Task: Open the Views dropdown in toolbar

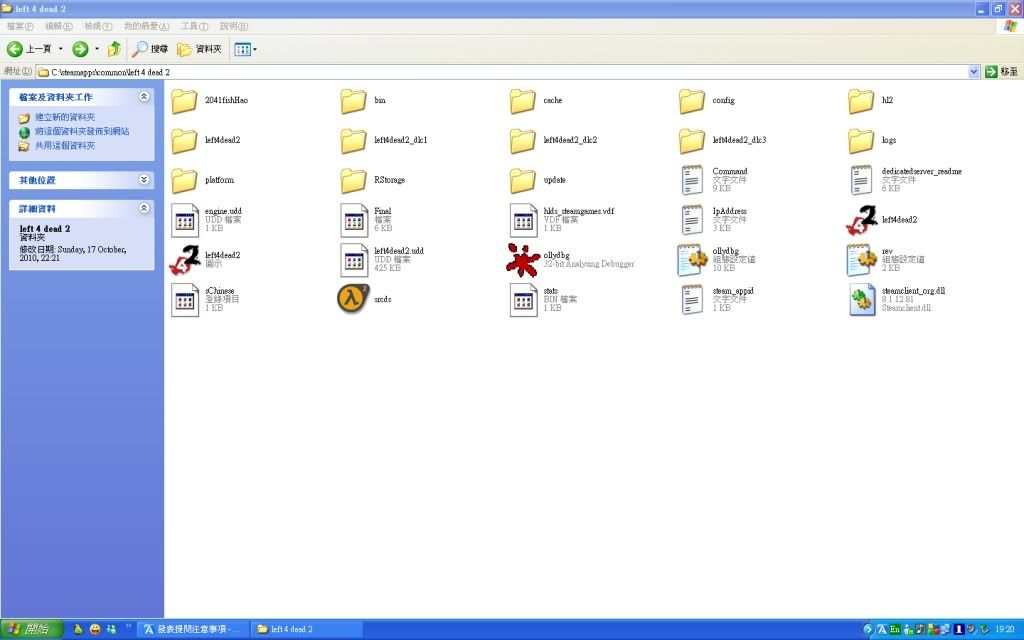Action: coord(245,49)
